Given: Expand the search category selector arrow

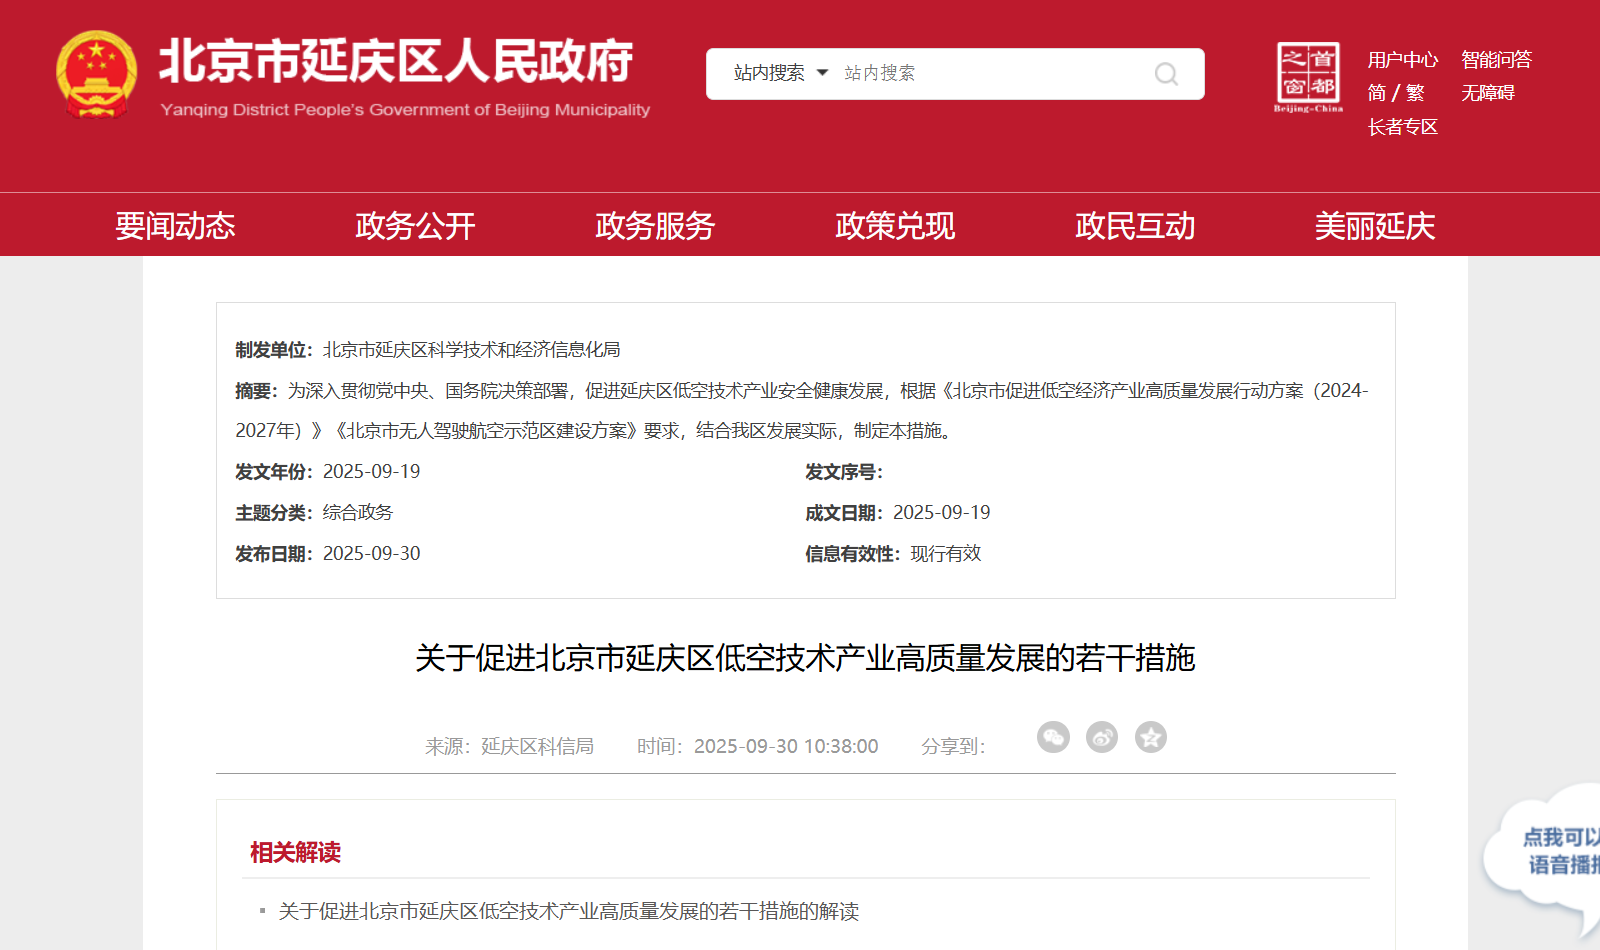Looking at the screenshot, I should [822, 73].
